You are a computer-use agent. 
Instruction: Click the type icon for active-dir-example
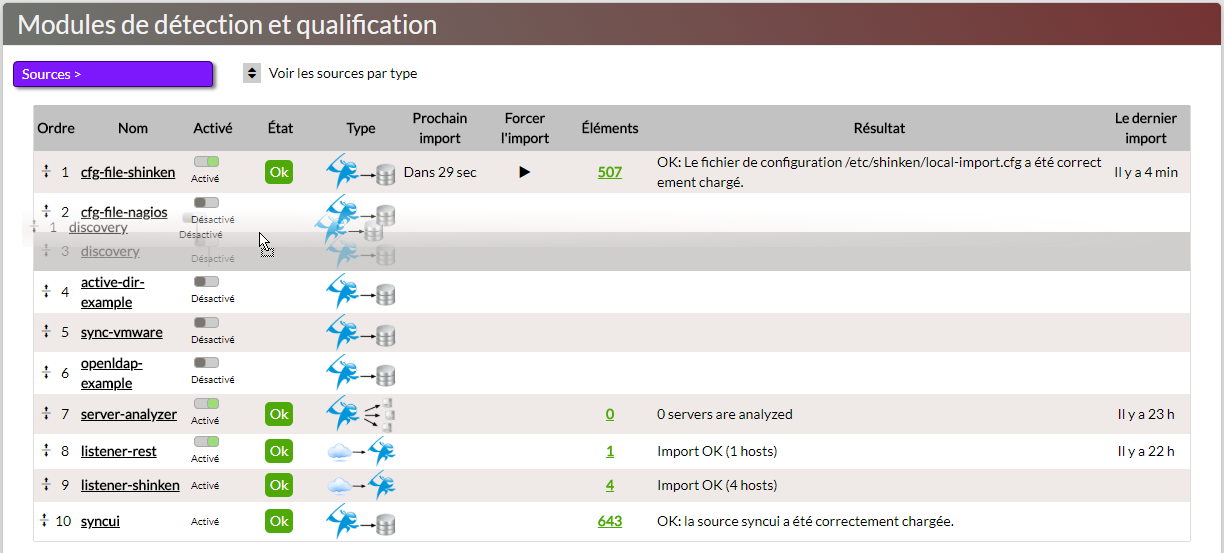(x=360, y=291)
